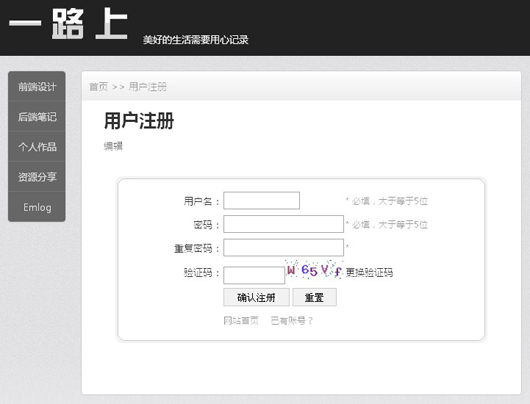Click the tagline 美好的生活需要用心记录
This screenshot has height=404, width=530.
196,40
